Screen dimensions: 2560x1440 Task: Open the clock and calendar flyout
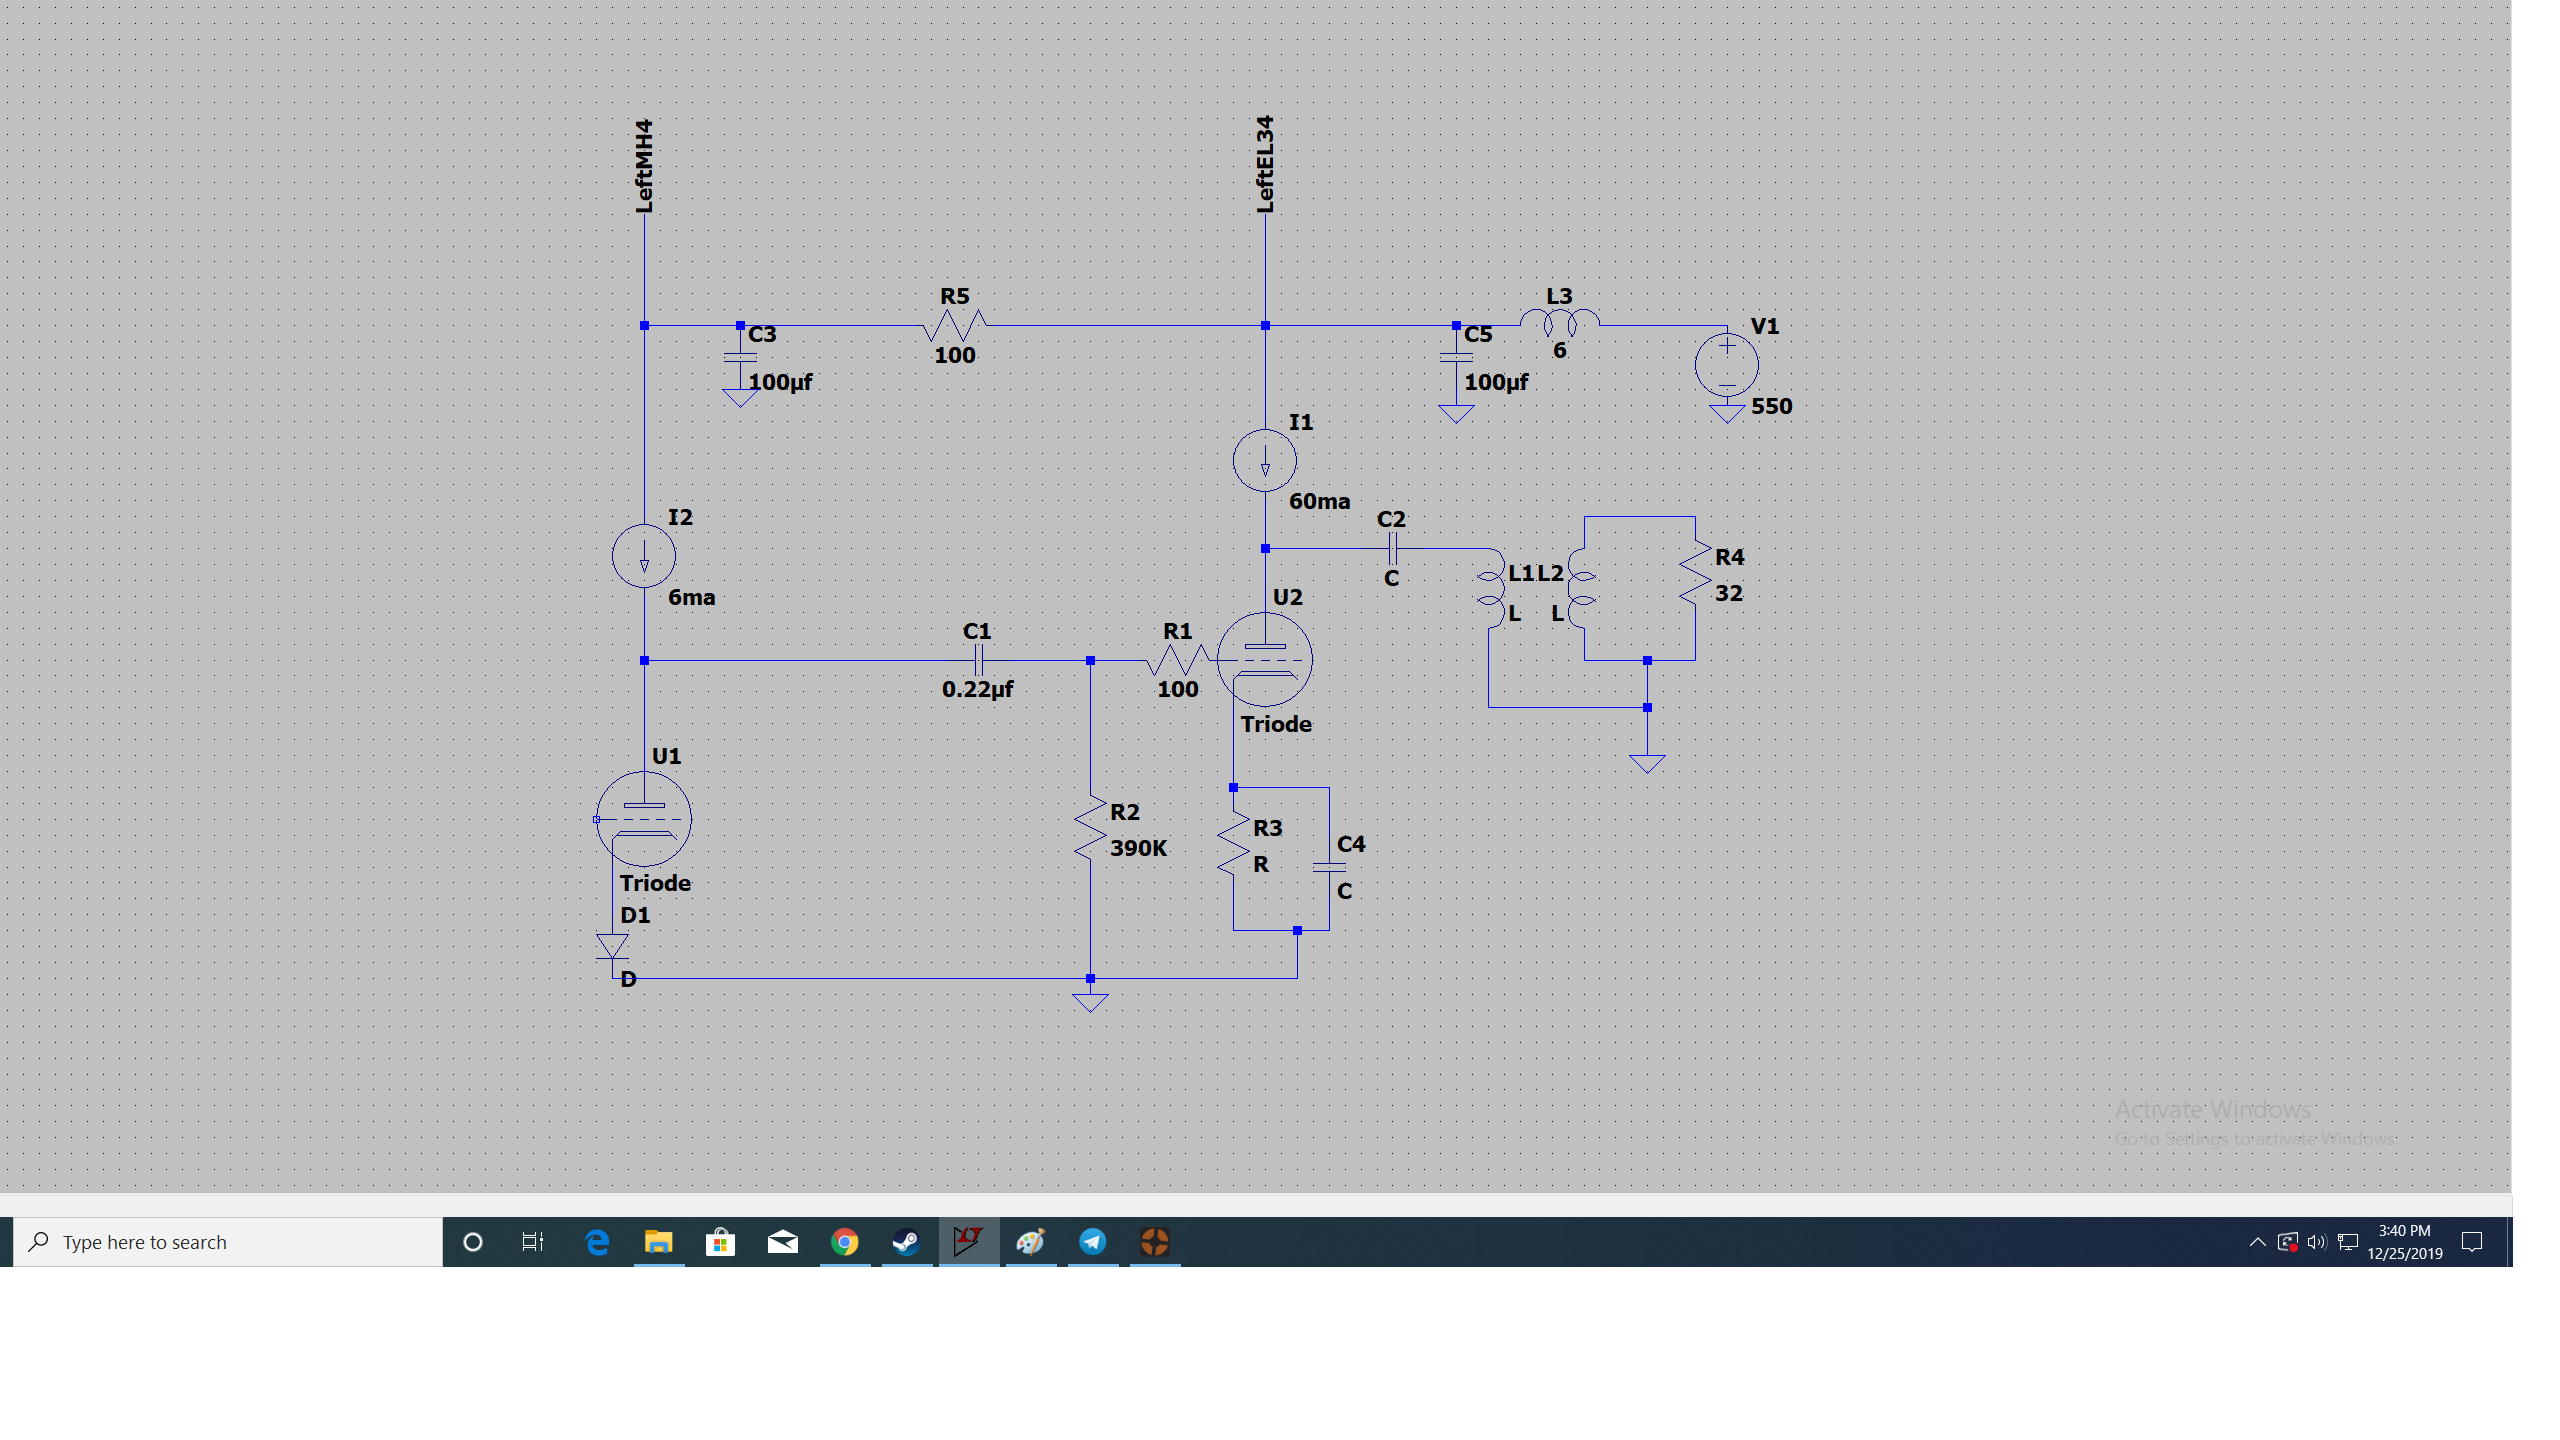point(2405,1242)
